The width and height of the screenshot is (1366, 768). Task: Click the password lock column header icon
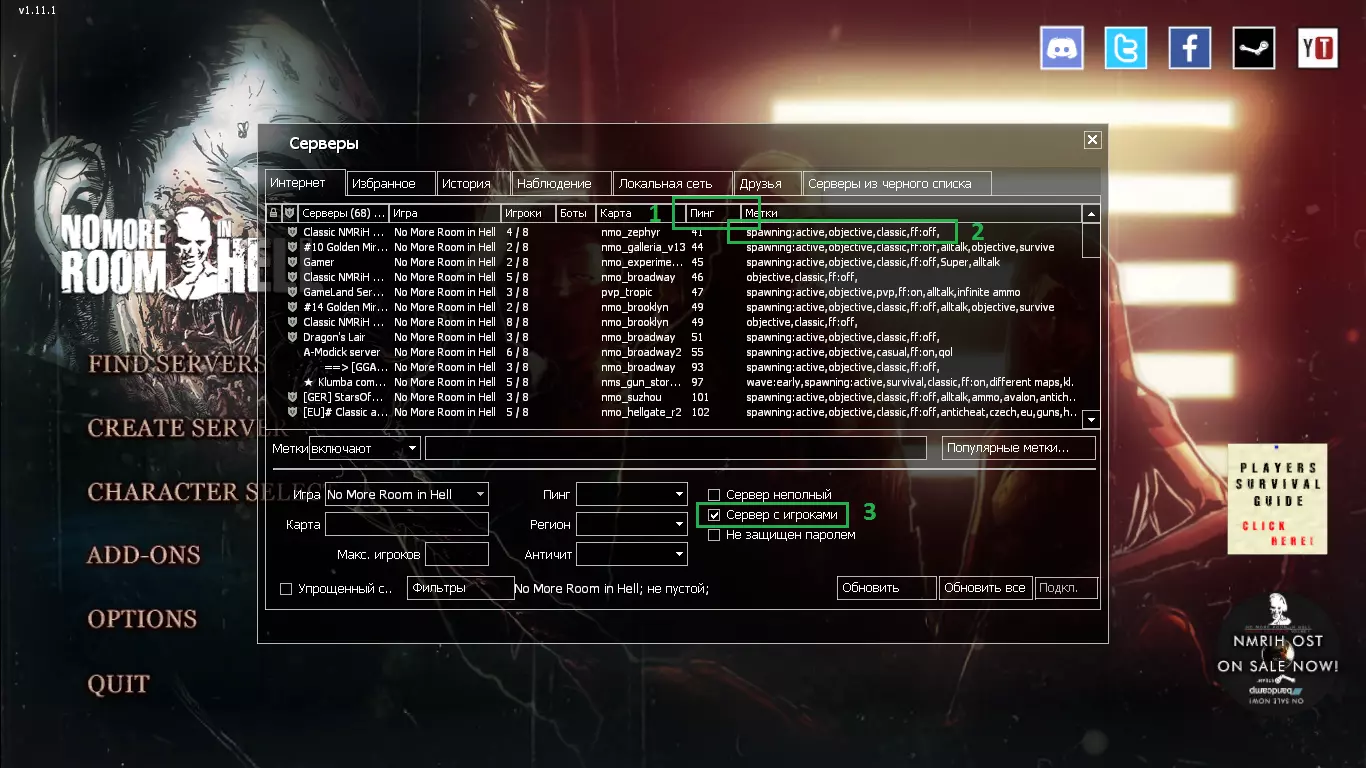273,213
